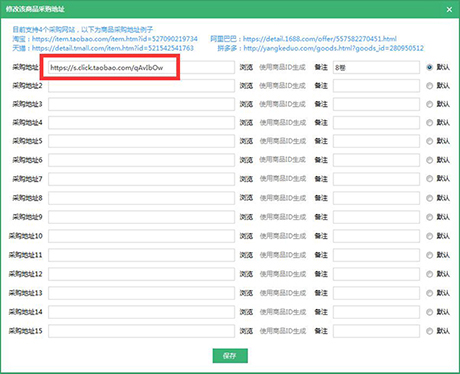Open the 拼多多 yangkeduo.com example link
The width and height of the screenshot is (460, 374).
pyautogui.click(x=333, y=48)
